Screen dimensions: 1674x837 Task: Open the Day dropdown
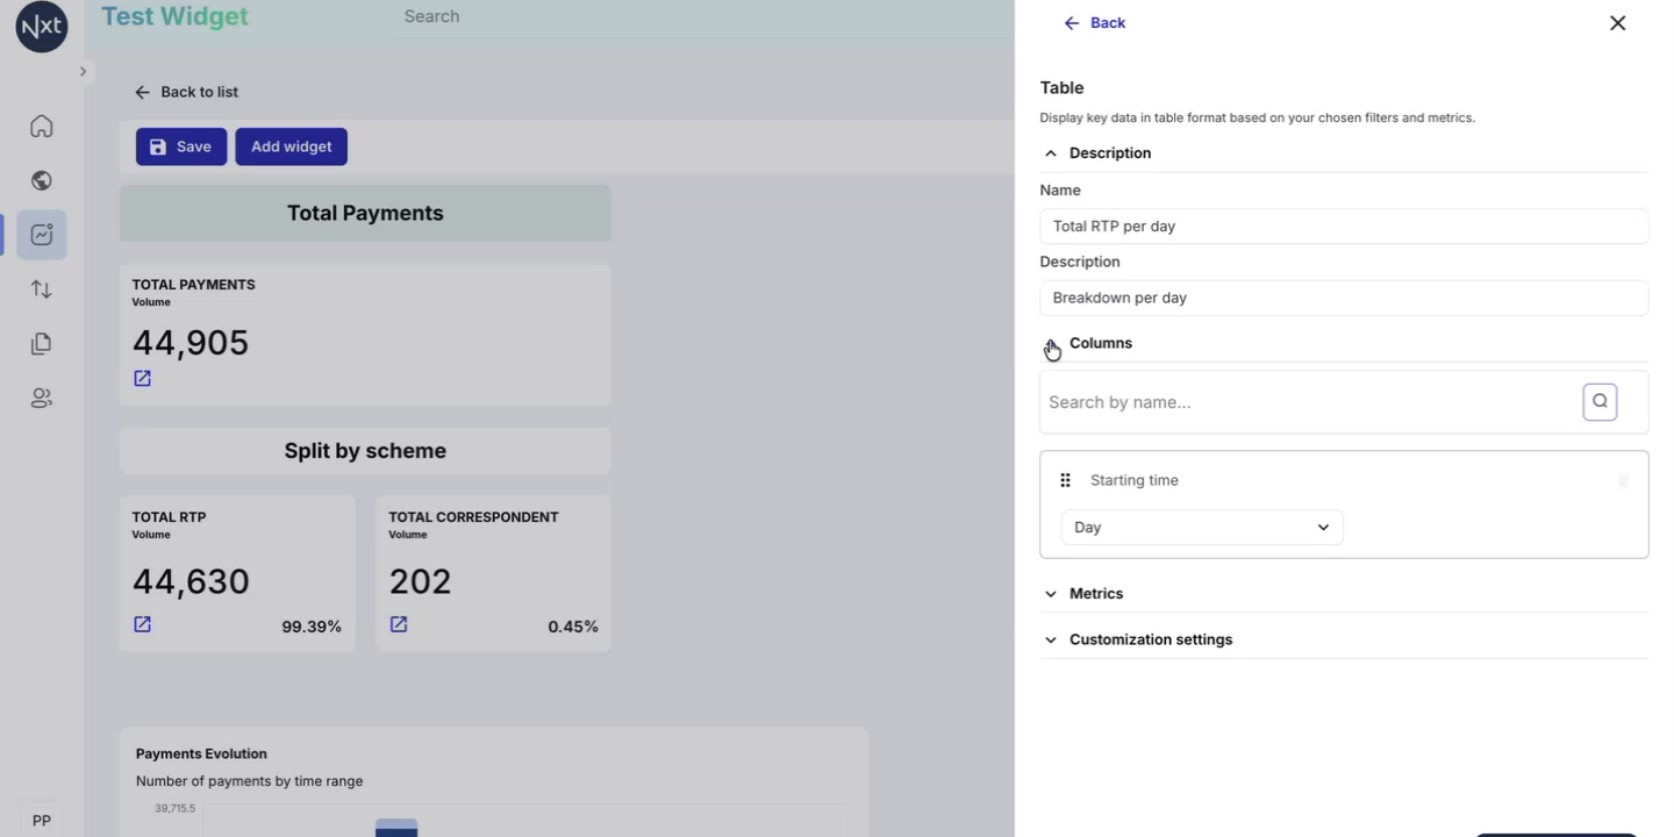(1201, 527)
